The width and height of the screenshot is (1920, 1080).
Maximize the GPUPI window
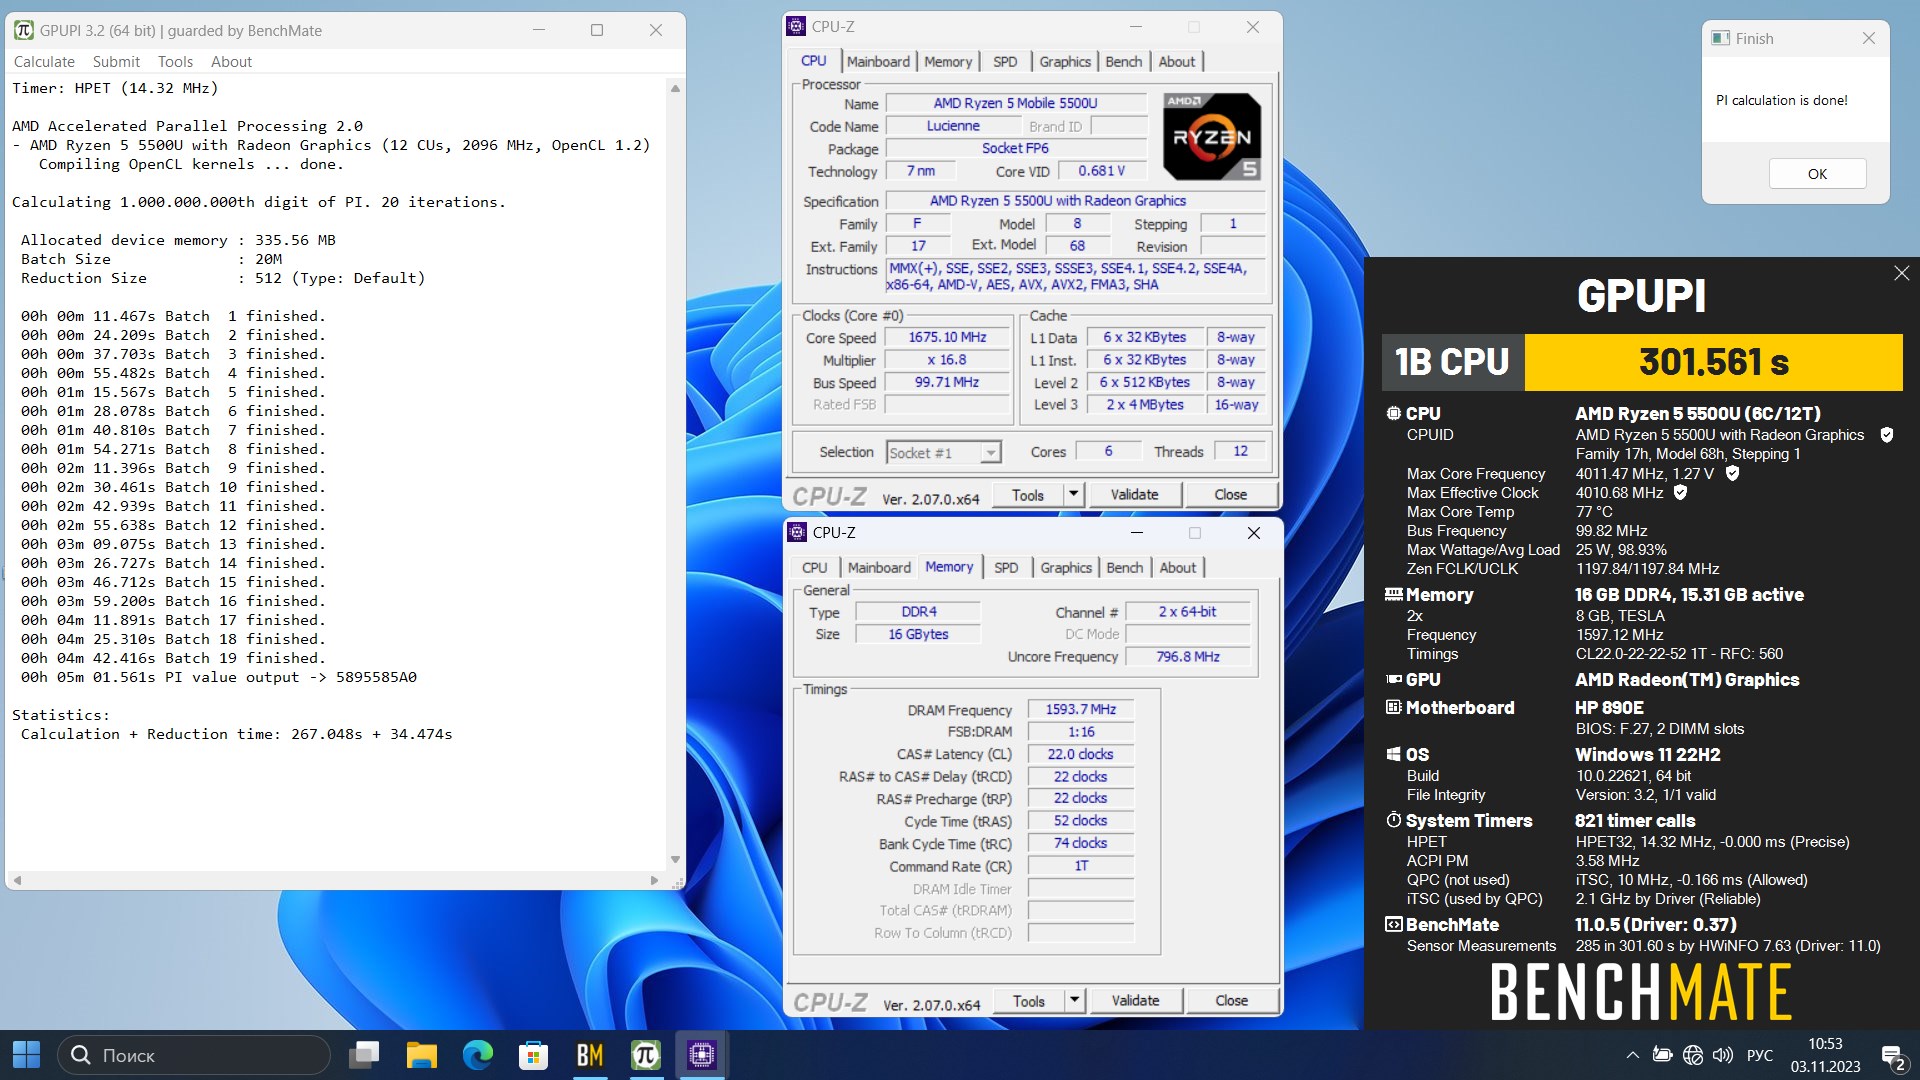(597, 30)
